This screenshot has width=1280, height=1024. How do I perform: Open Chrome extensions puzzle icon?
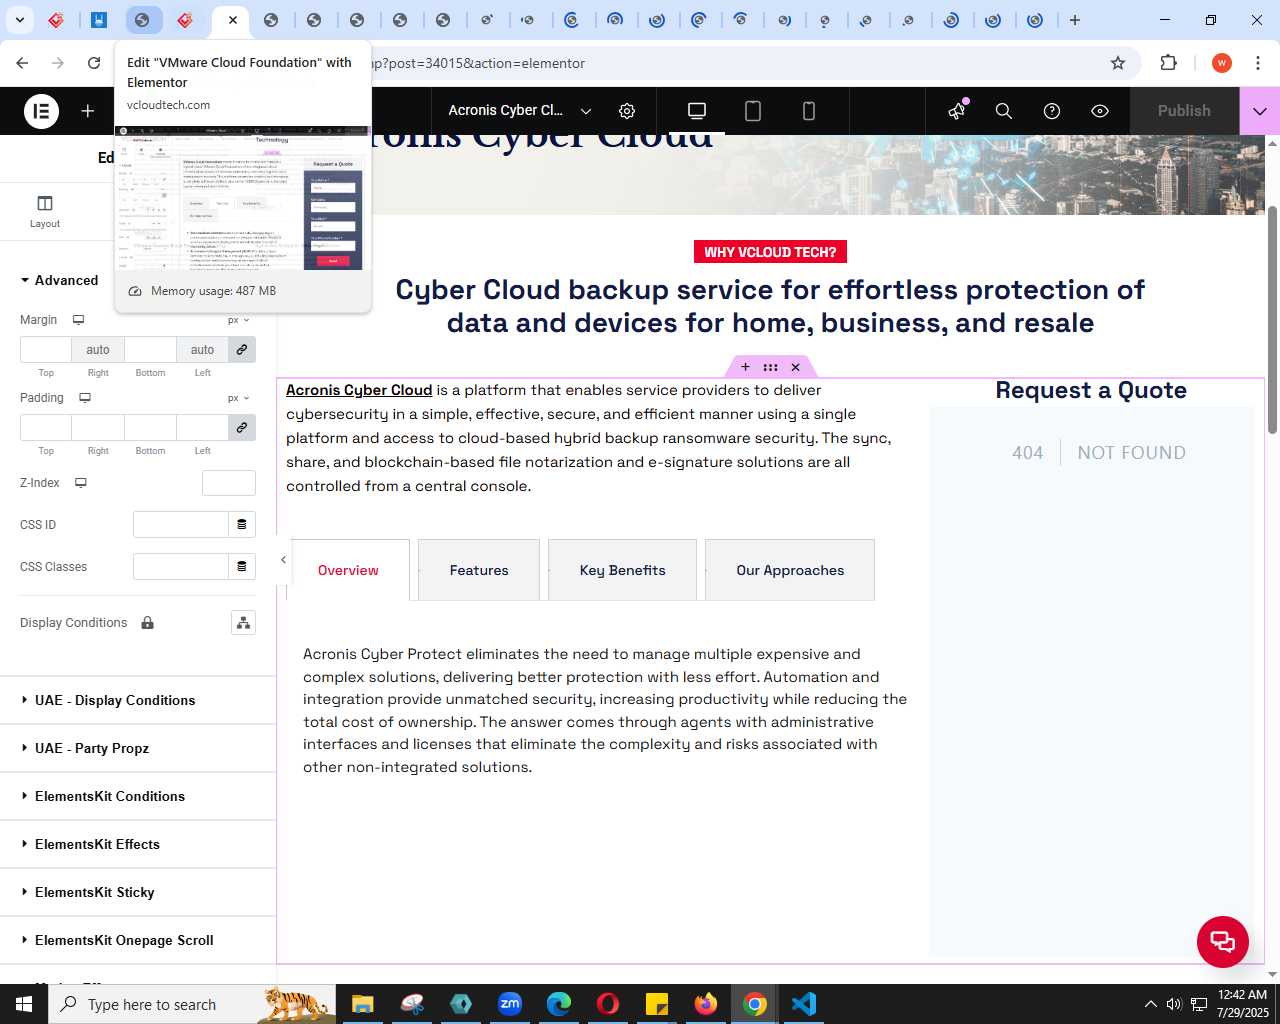tap(1168, 63)
